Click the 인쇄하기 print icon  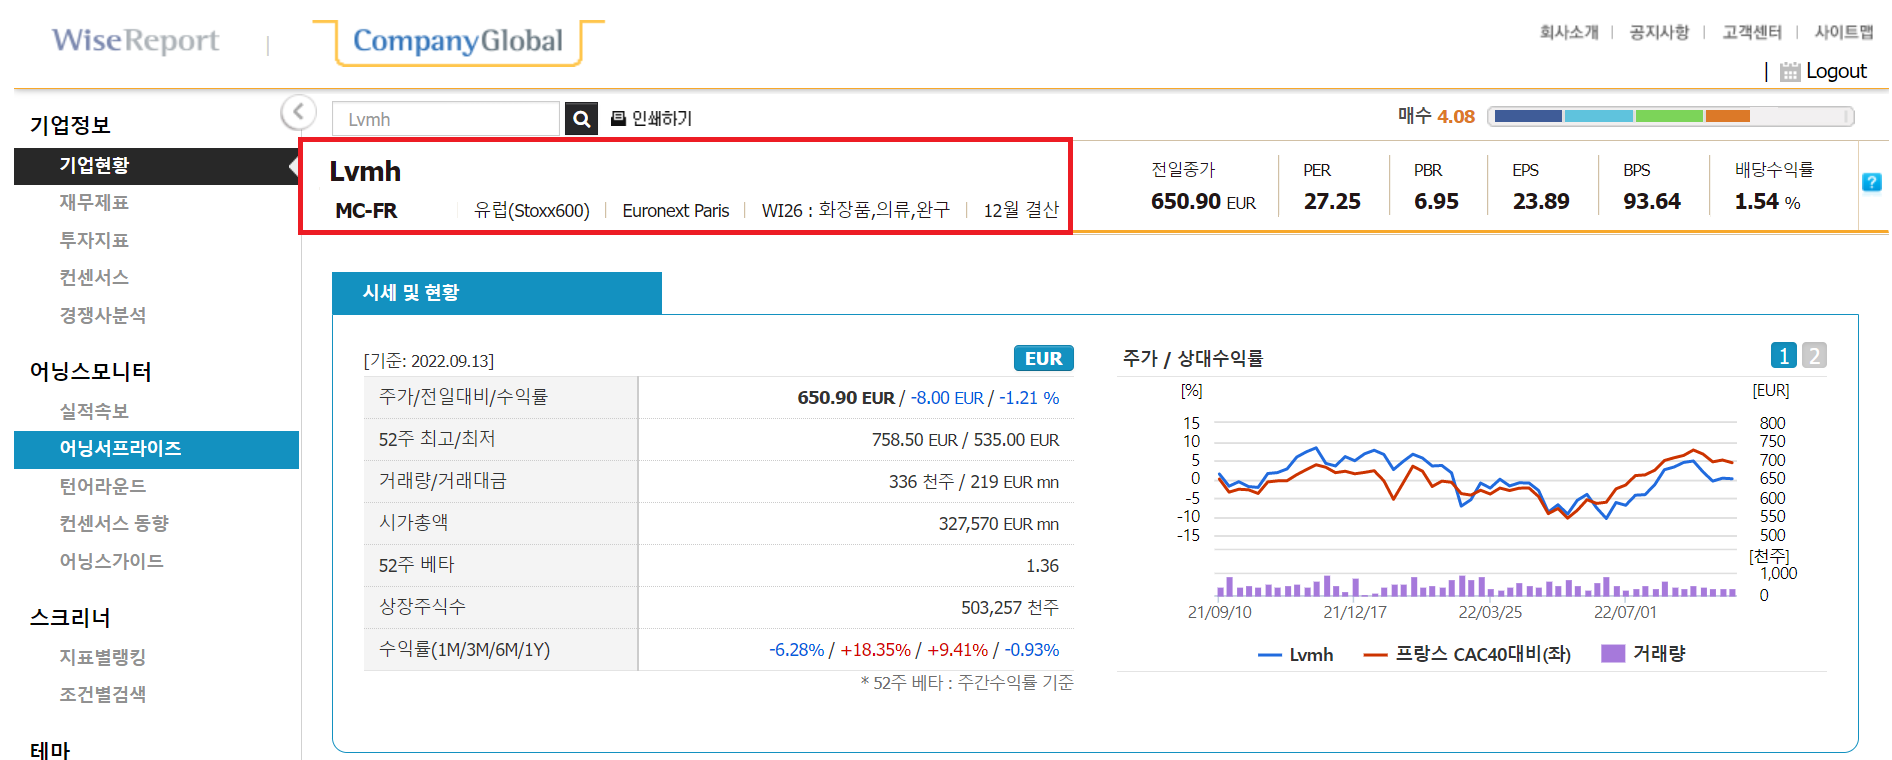(618, 119)
